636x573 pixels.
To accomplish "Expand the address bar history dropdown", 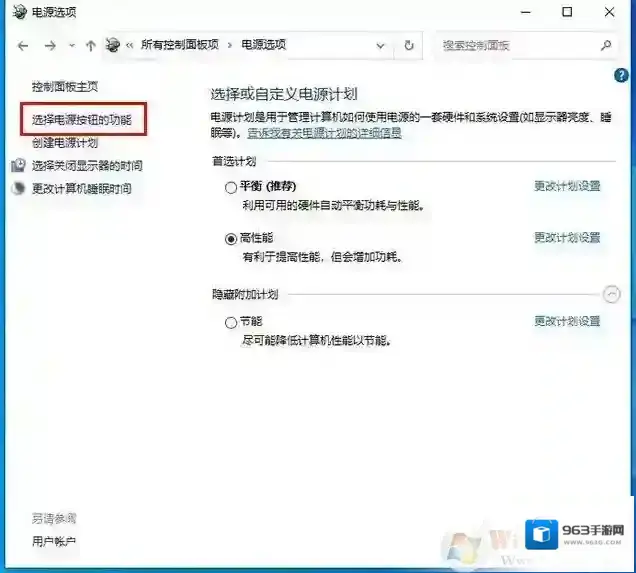I will (380, 46).
